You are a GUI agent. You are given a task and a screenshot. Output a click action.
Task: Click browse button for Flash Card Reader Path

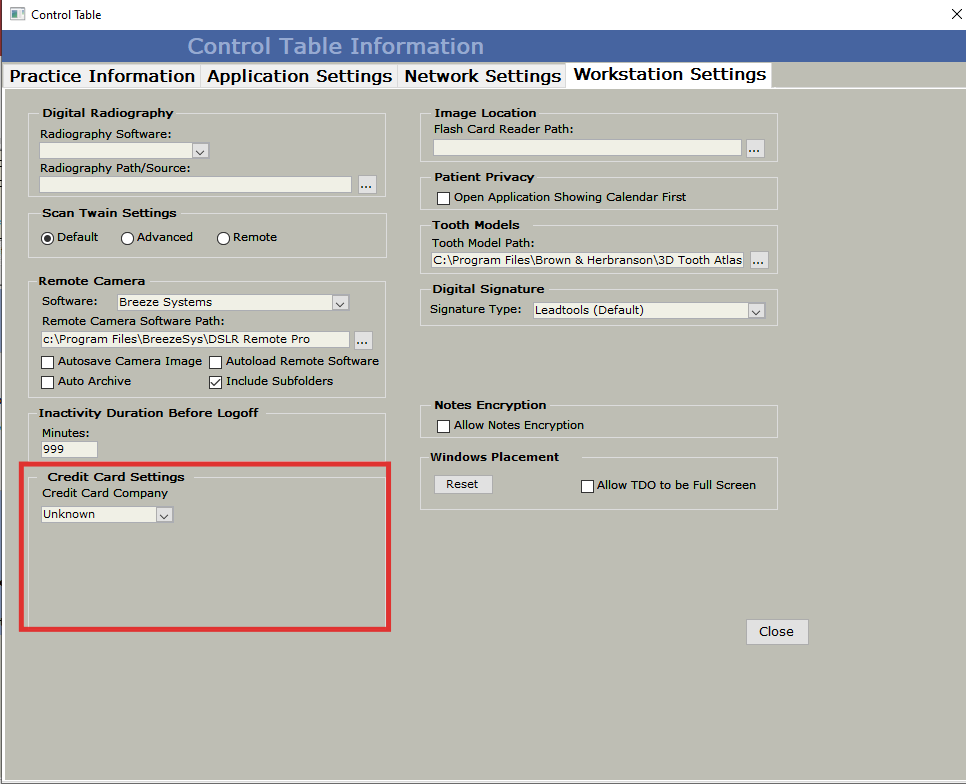[755, 149]
